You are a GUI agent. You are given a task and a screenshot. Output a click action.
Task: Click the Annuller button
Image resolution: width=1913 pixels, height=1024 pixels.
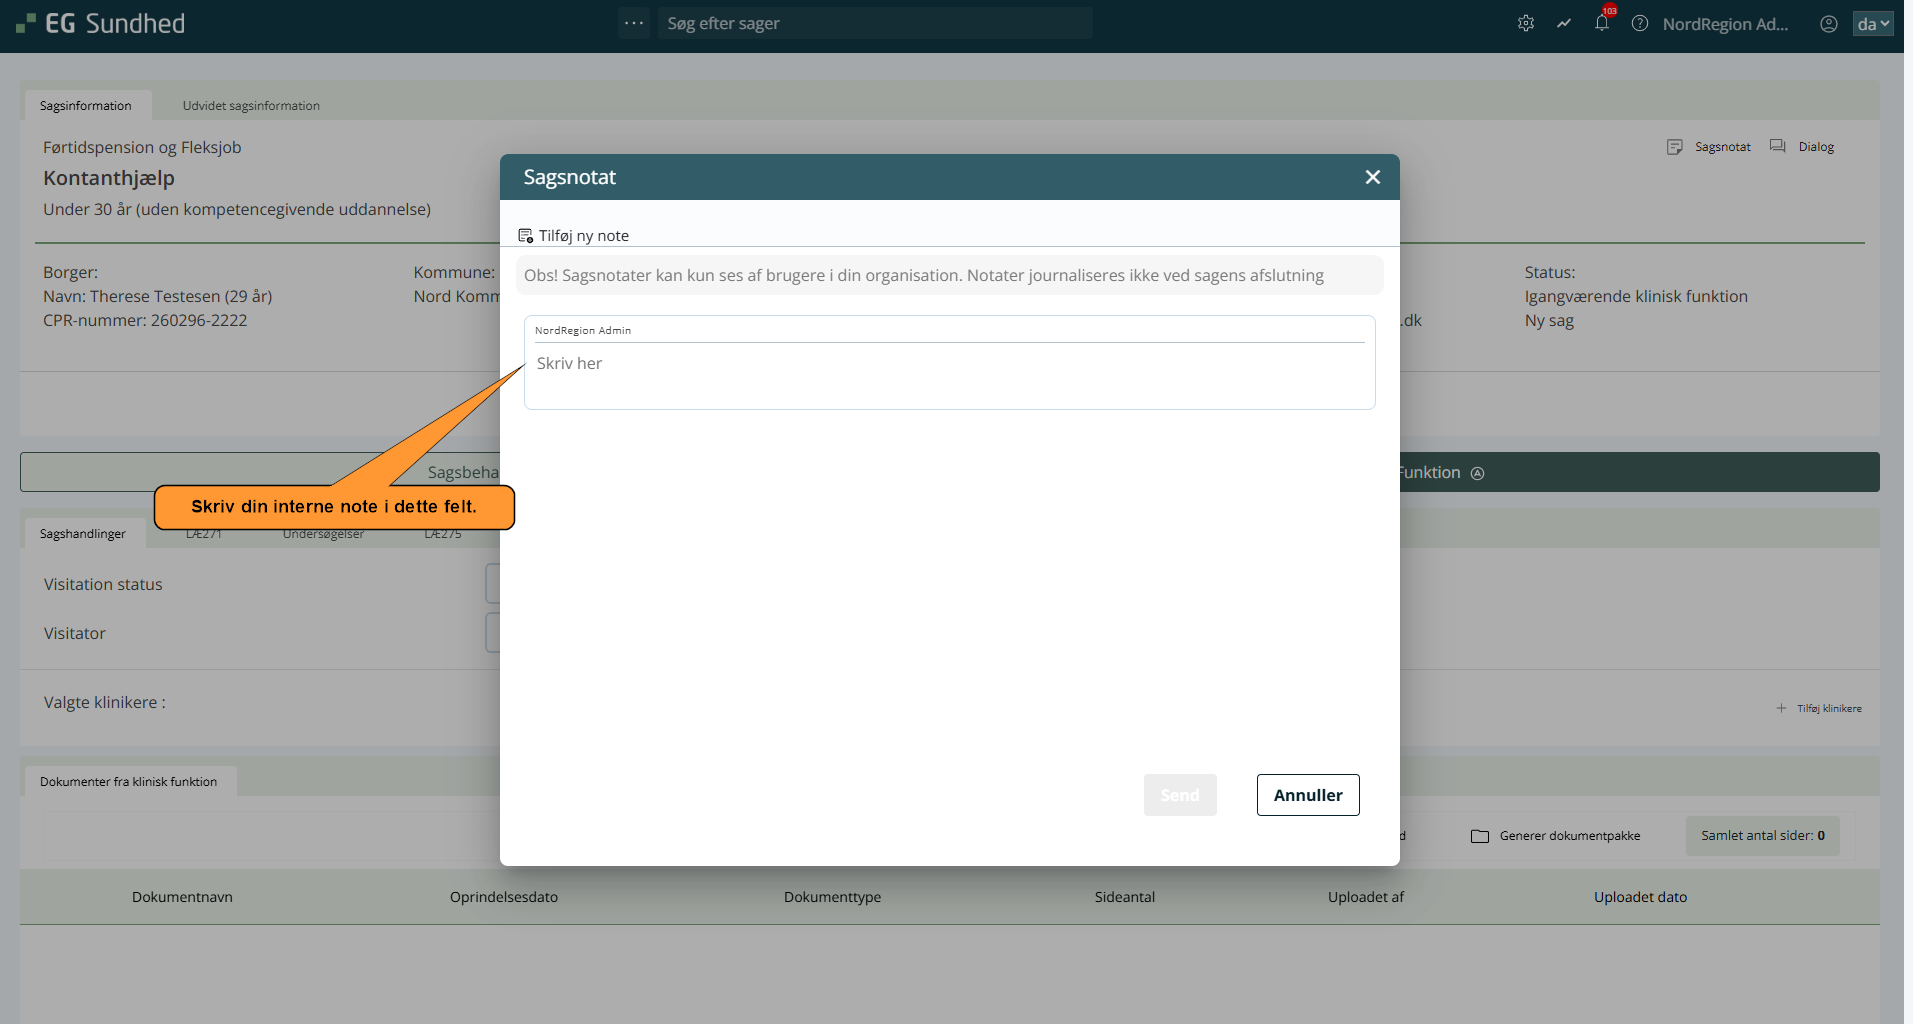click(x=1307, y=795)
